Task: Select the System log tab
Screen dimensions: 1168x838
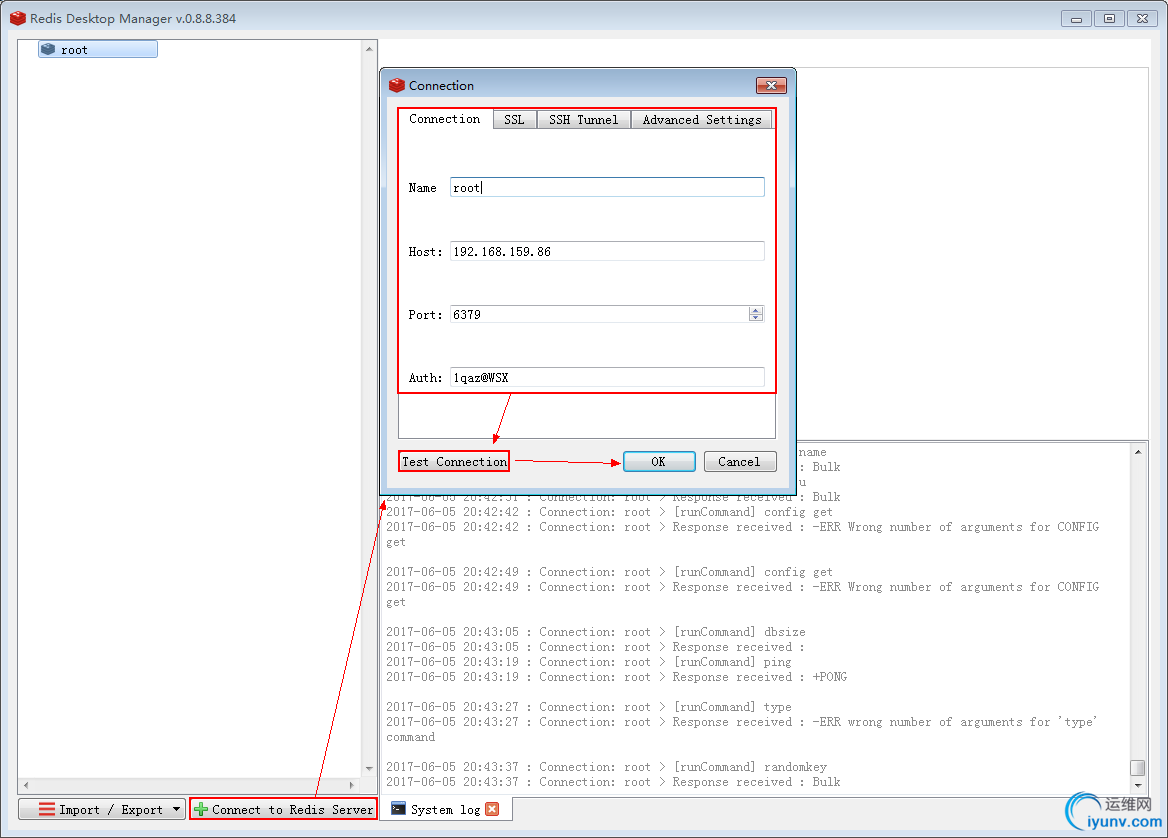Action: click(445, 810)
